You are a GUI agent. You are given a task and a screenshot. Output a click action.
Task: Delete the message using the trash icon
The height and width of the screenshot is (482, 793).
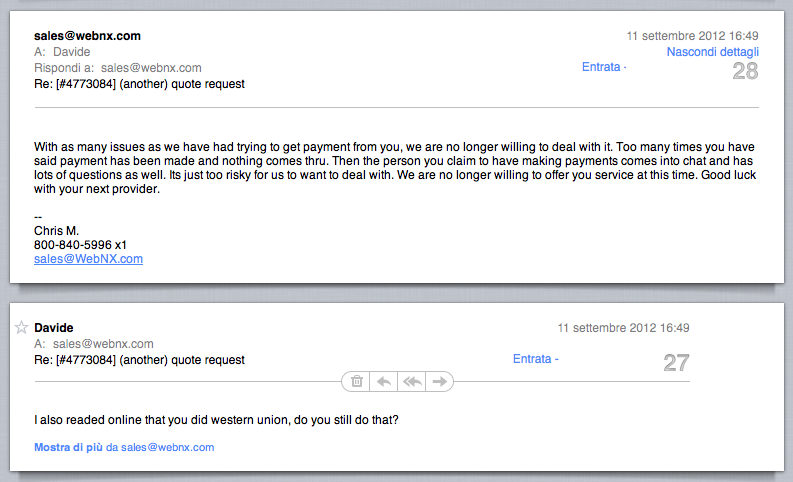[x=357, y=381]
